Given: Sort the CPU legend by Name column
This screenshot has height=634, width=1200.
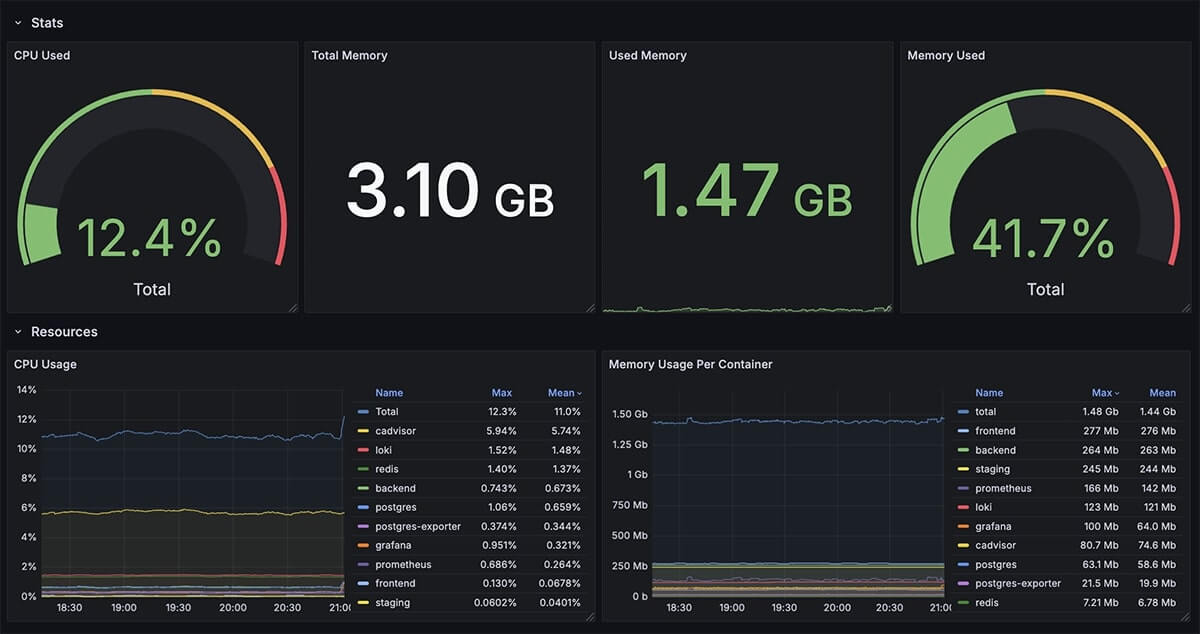Looking at the screenshot, I should tap(389, 392).
